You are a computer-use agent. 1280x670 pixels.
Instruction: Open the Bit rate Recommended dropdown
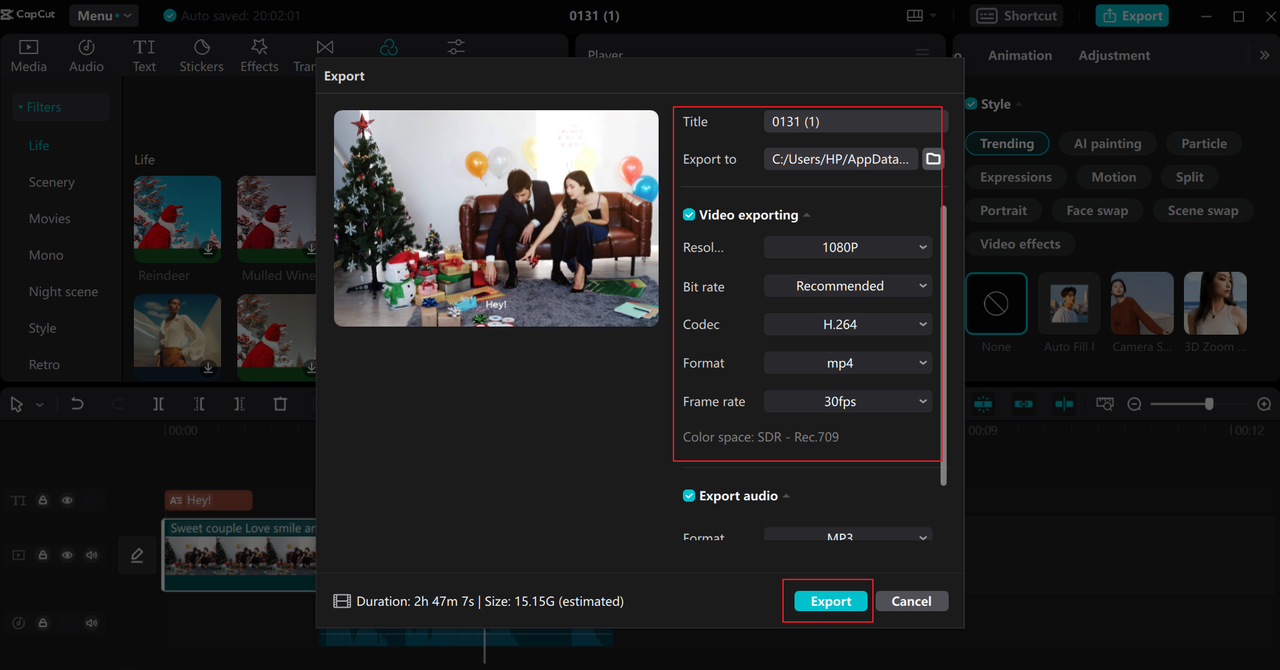(848, 286)
